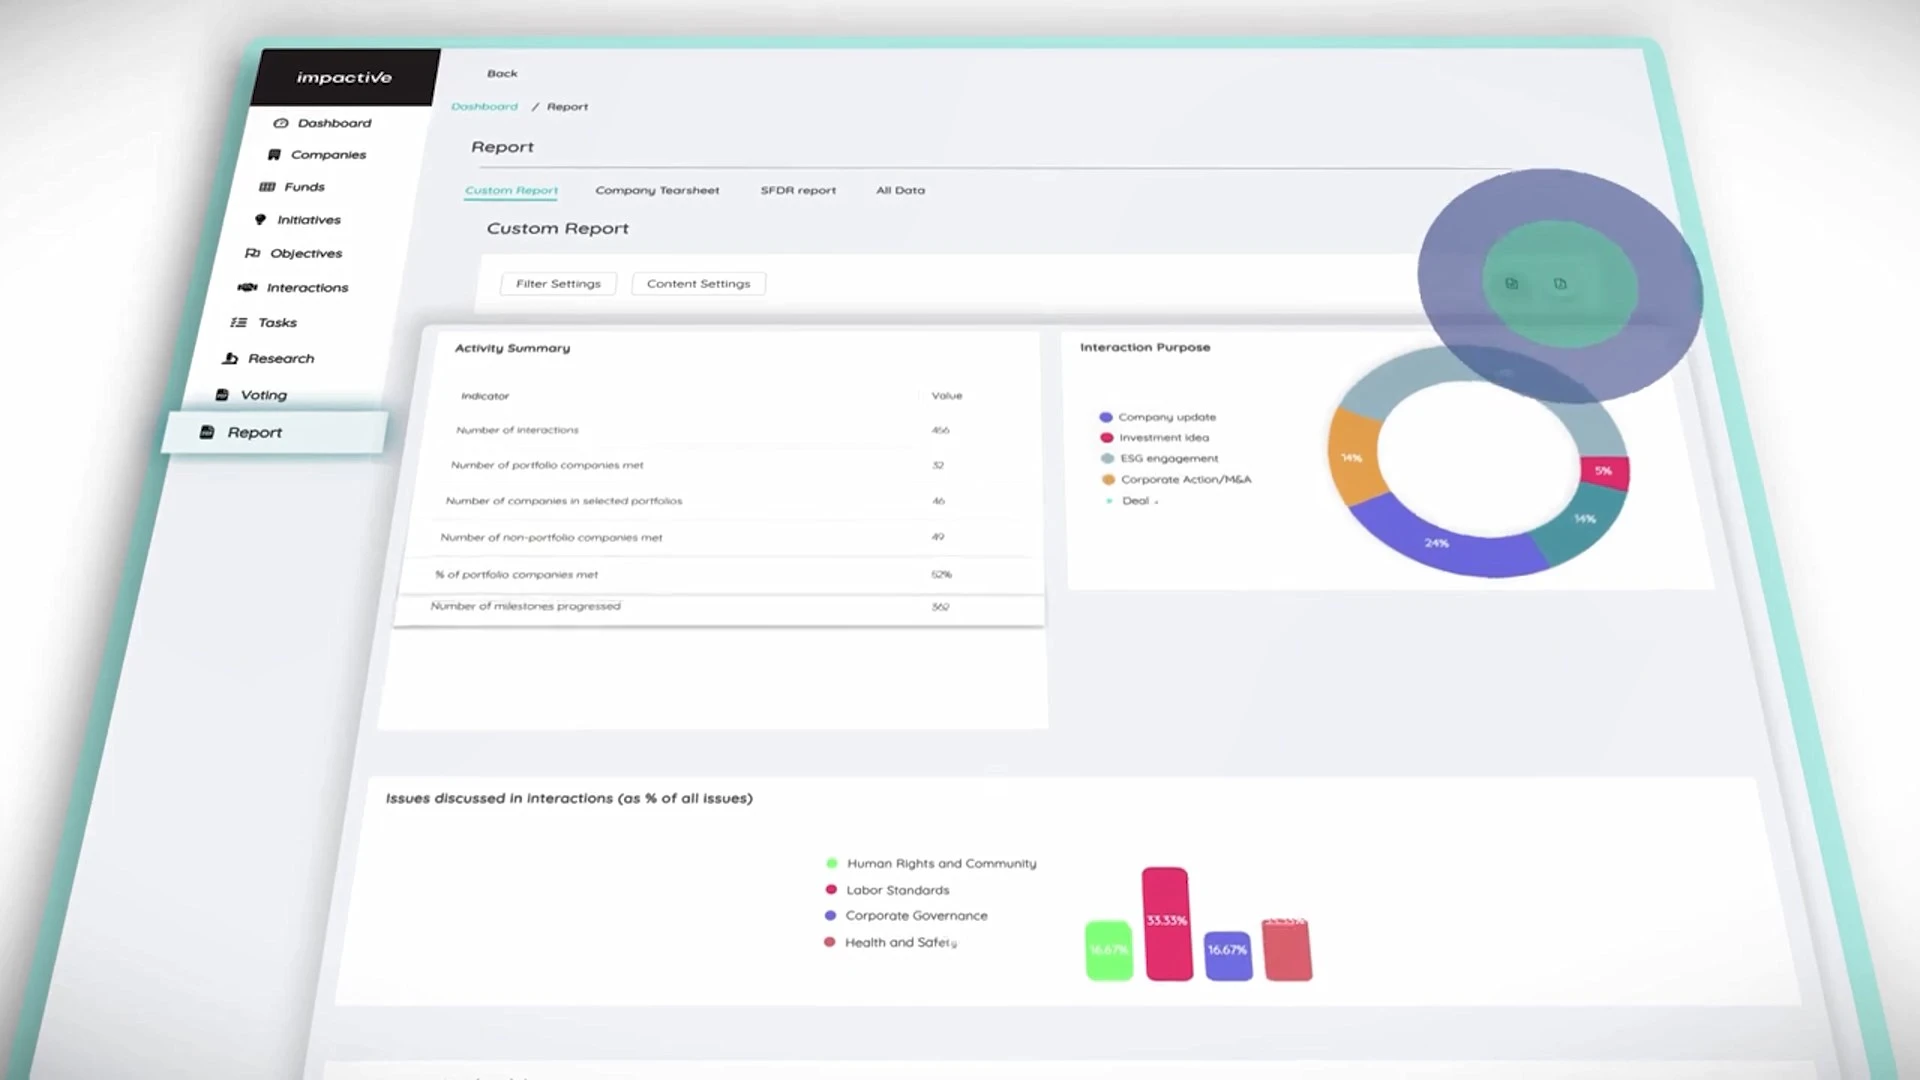Select the Funds icon in sidebar
The image size is (1920, 1080).
267,187
